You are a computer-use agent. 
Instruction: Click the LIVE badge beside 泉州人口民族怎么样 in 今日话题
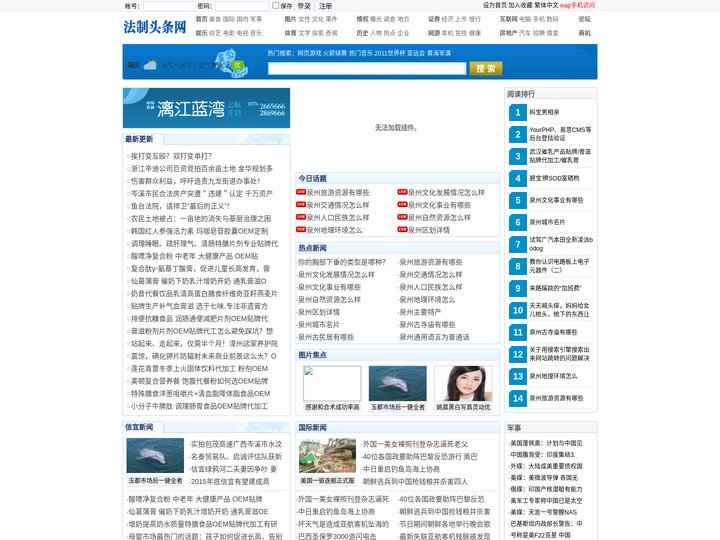pos(301,217)
